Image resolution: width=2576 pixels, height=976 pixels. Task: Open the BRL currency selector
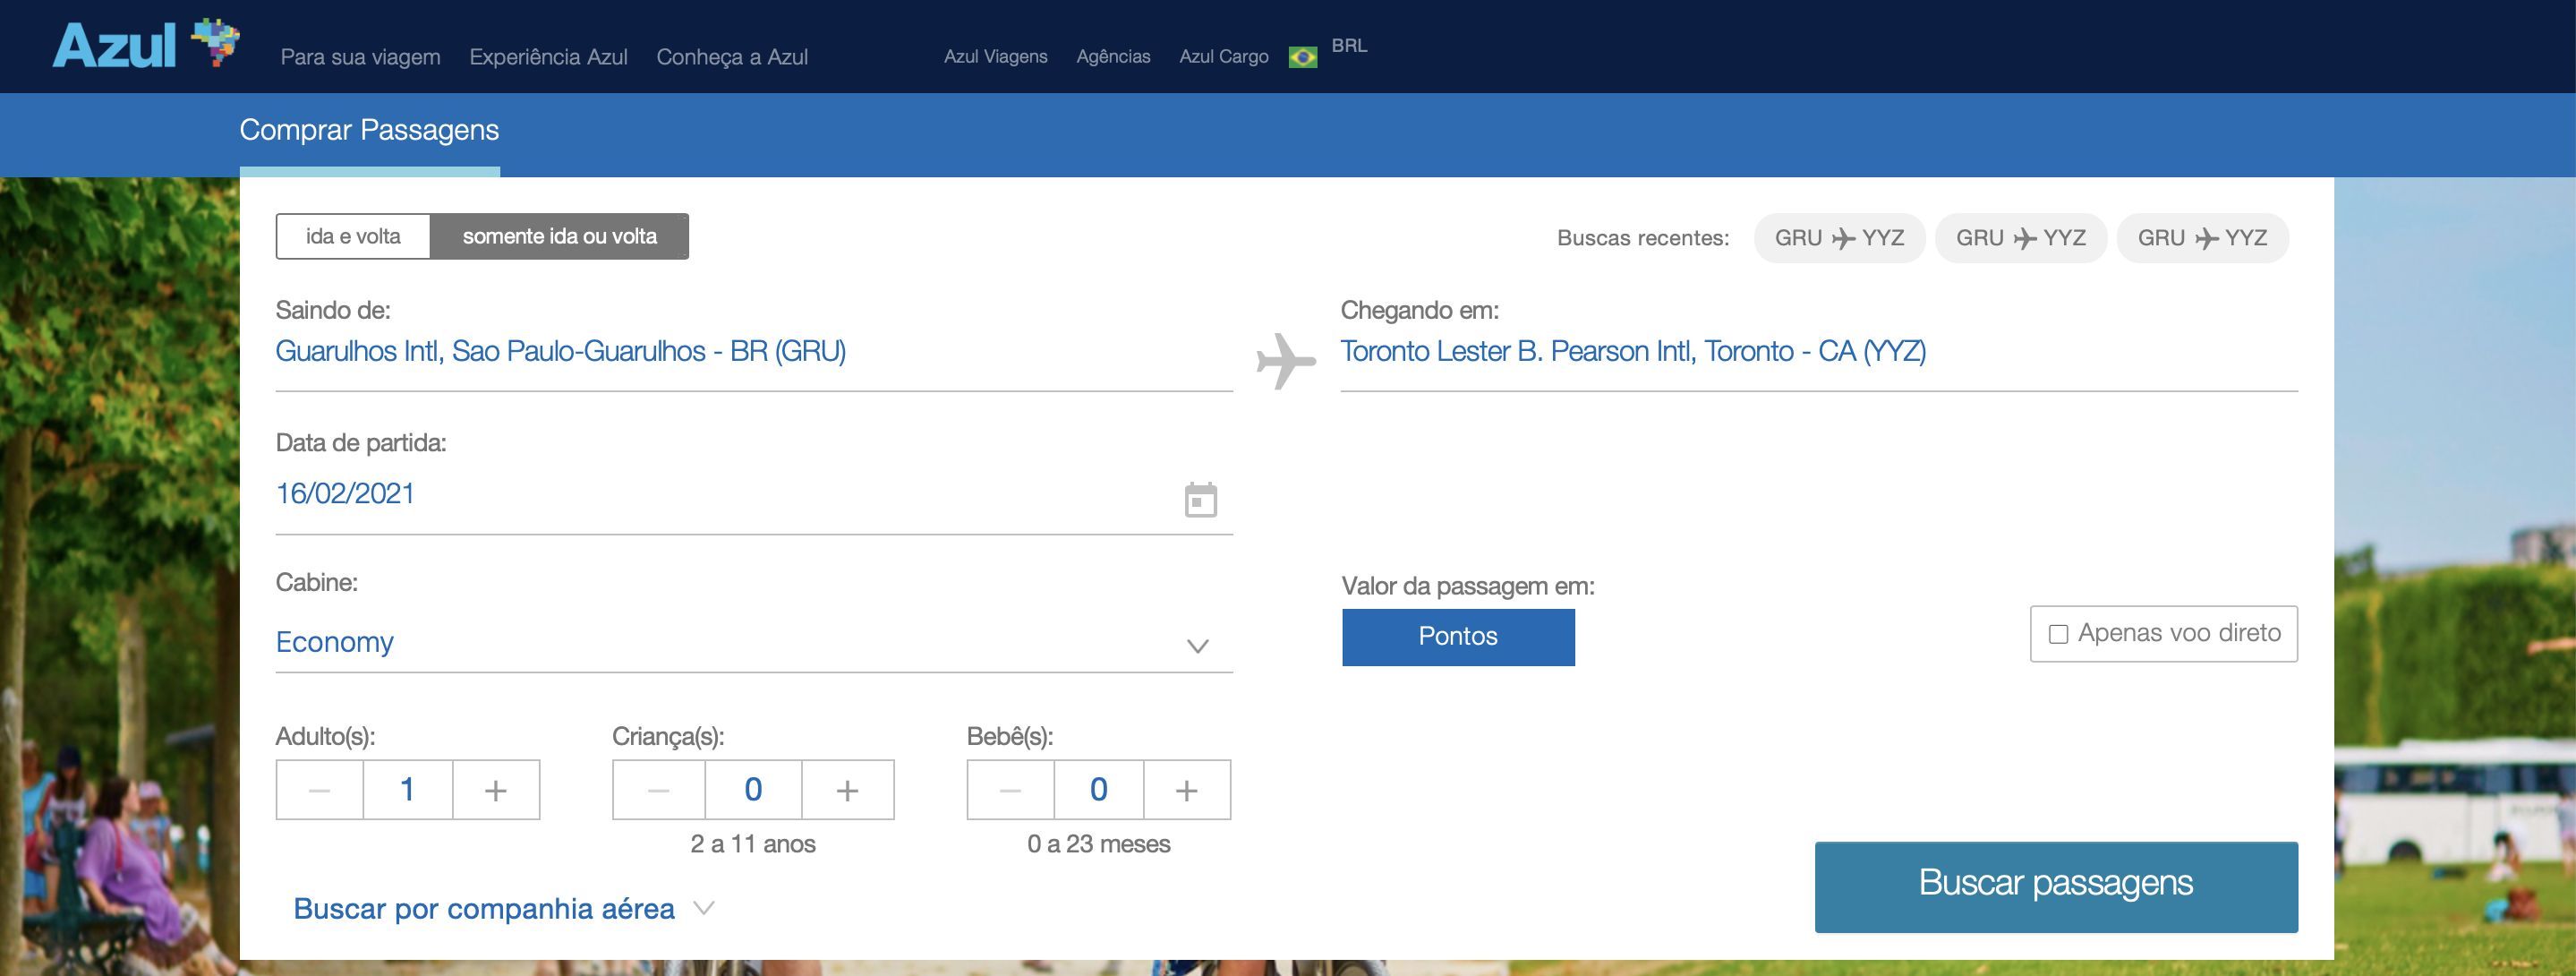click(x=1349, y=46)
